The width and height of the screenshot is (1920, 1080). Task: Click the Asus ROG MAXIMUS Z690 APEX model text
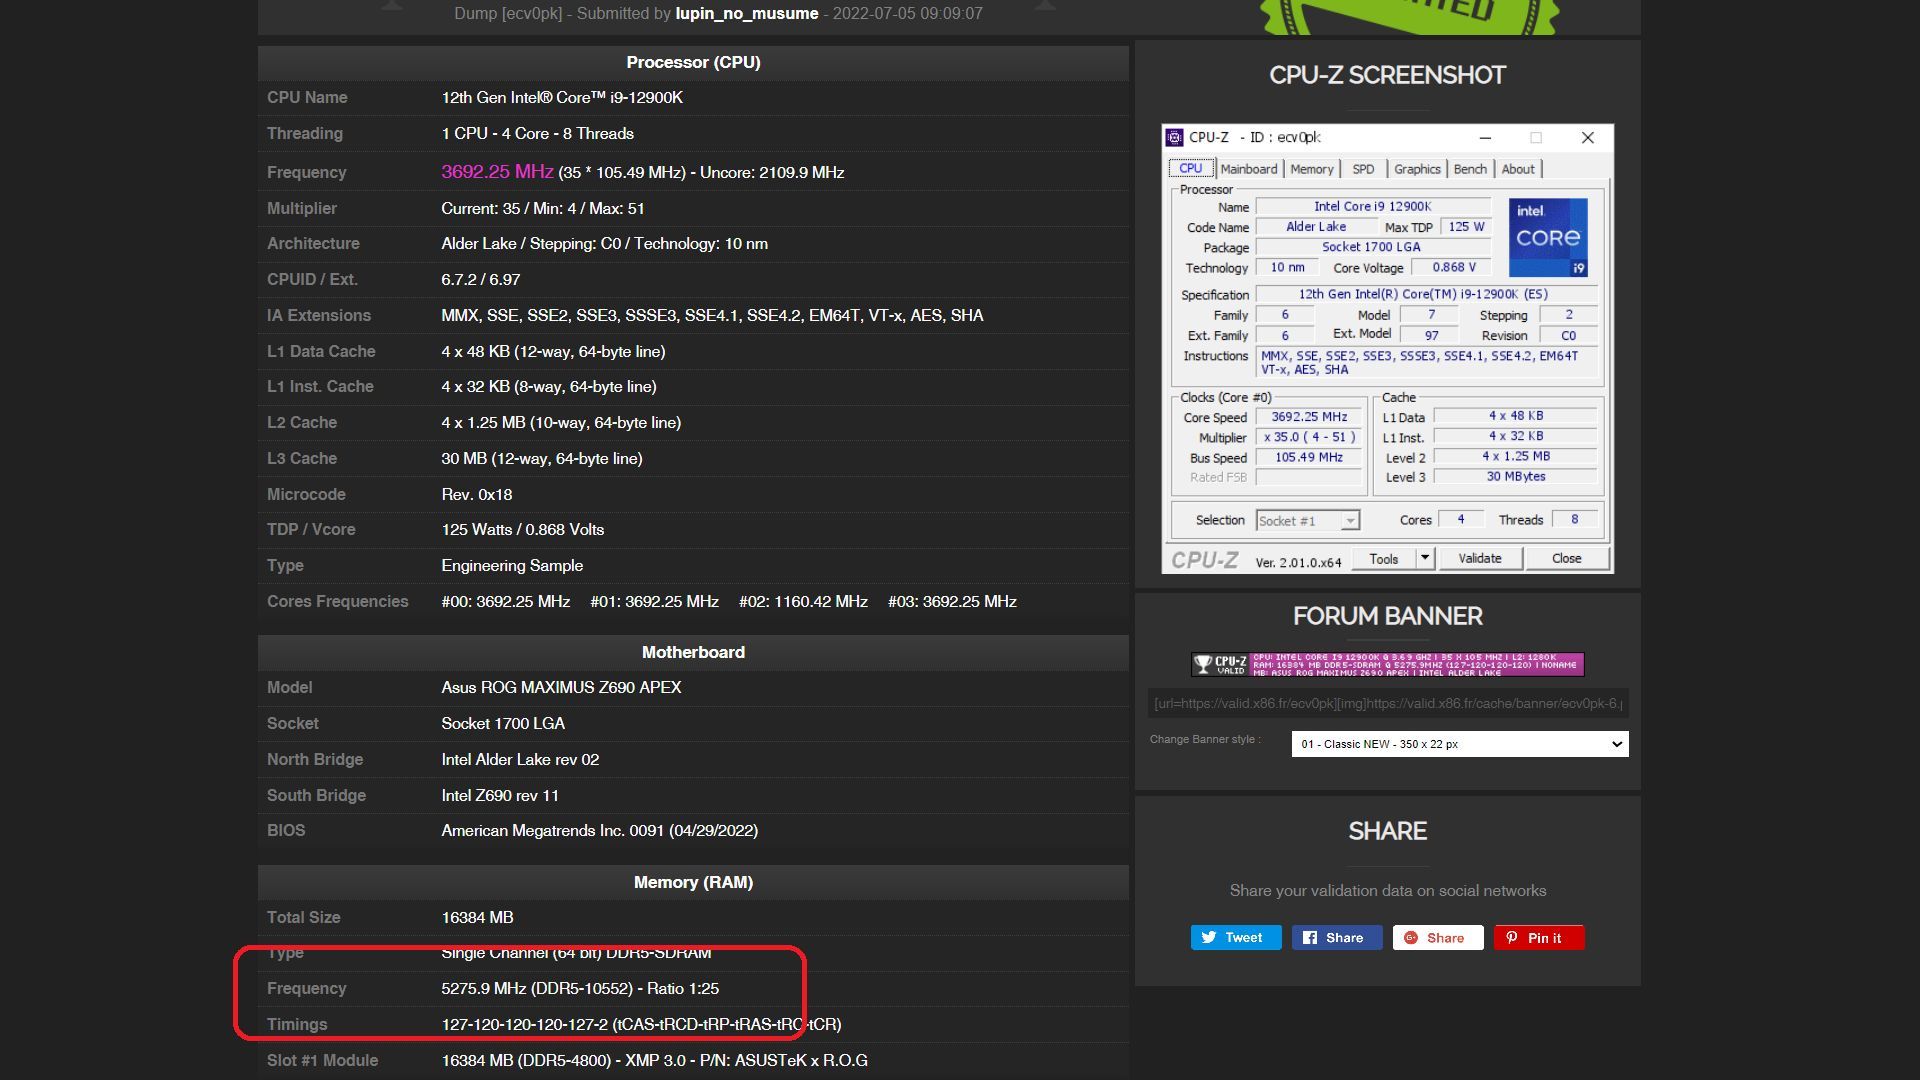[561, 688]
